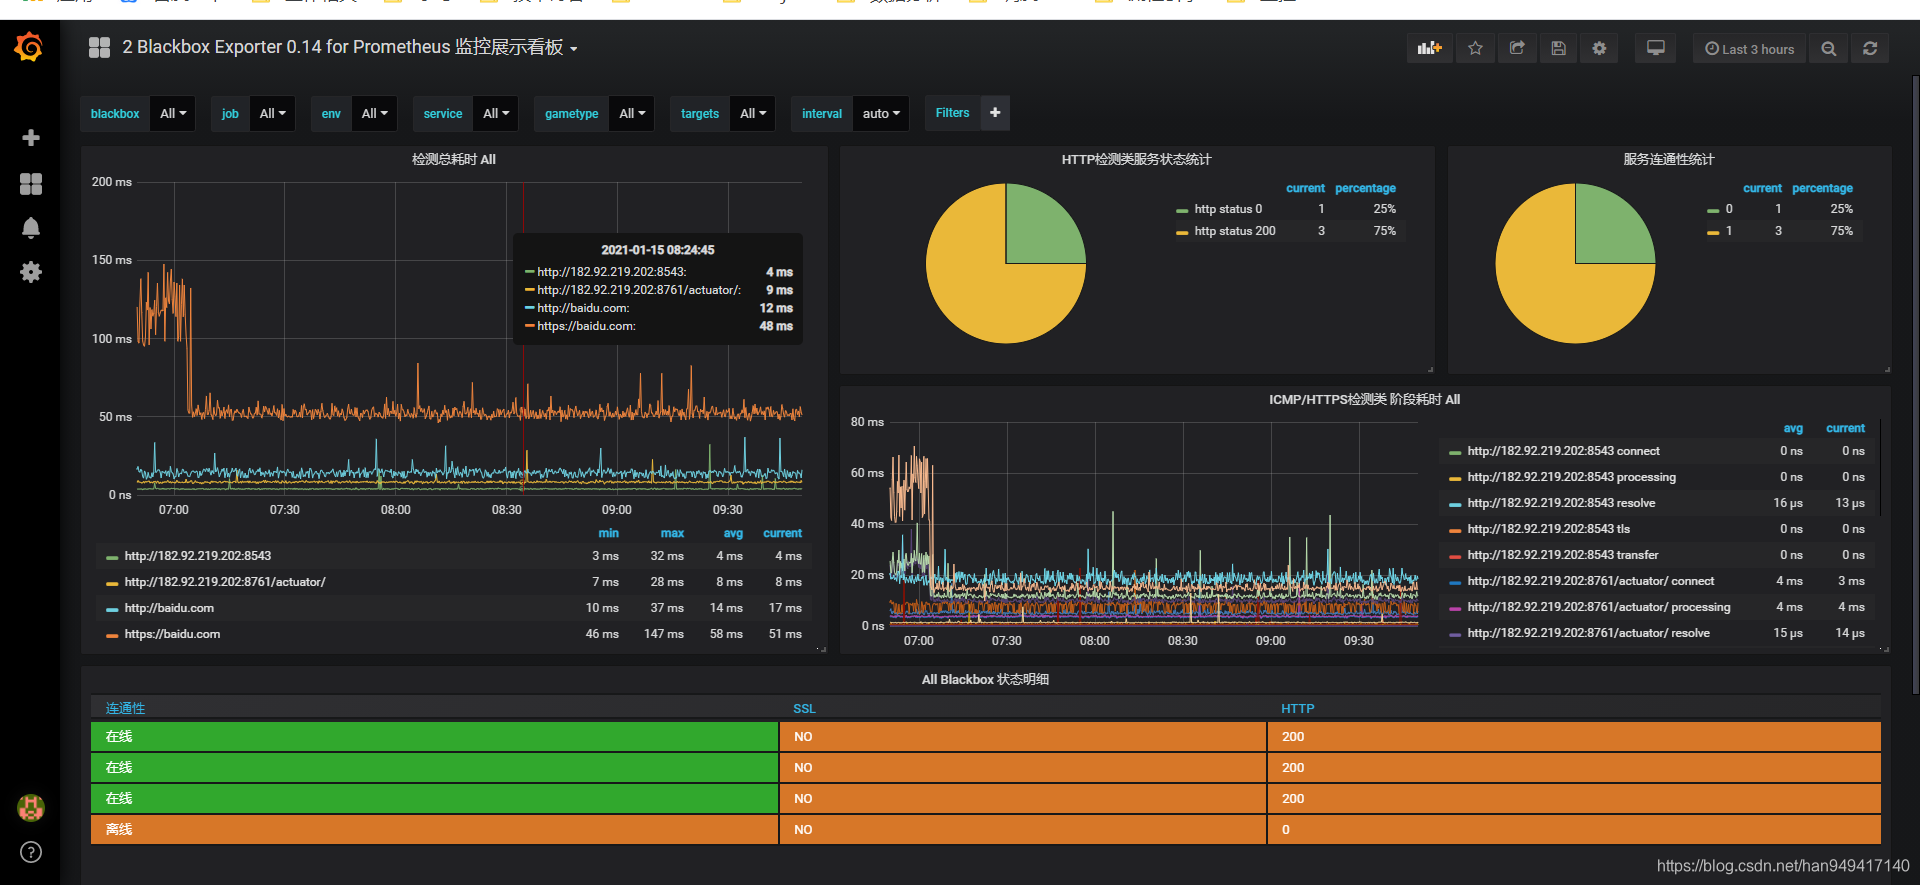Save the dashboard with disk icon
This screenshot has width=1920, height=885.
pos(1558,48)
